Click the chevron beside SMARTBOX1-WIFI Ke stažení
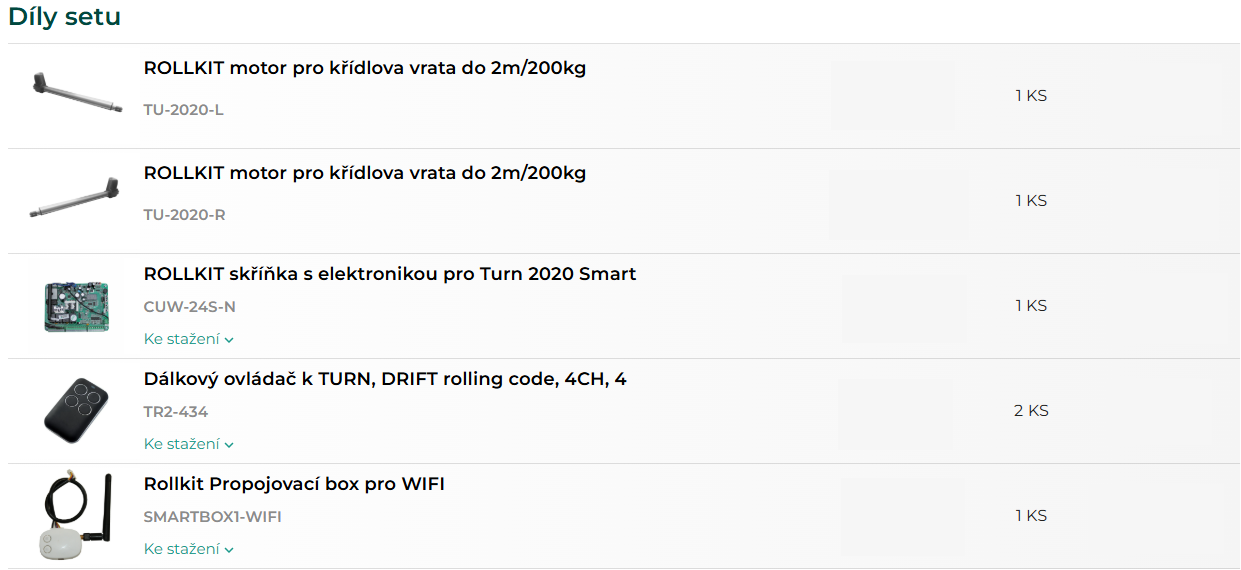1241x570 pixels. coord(229,550)
